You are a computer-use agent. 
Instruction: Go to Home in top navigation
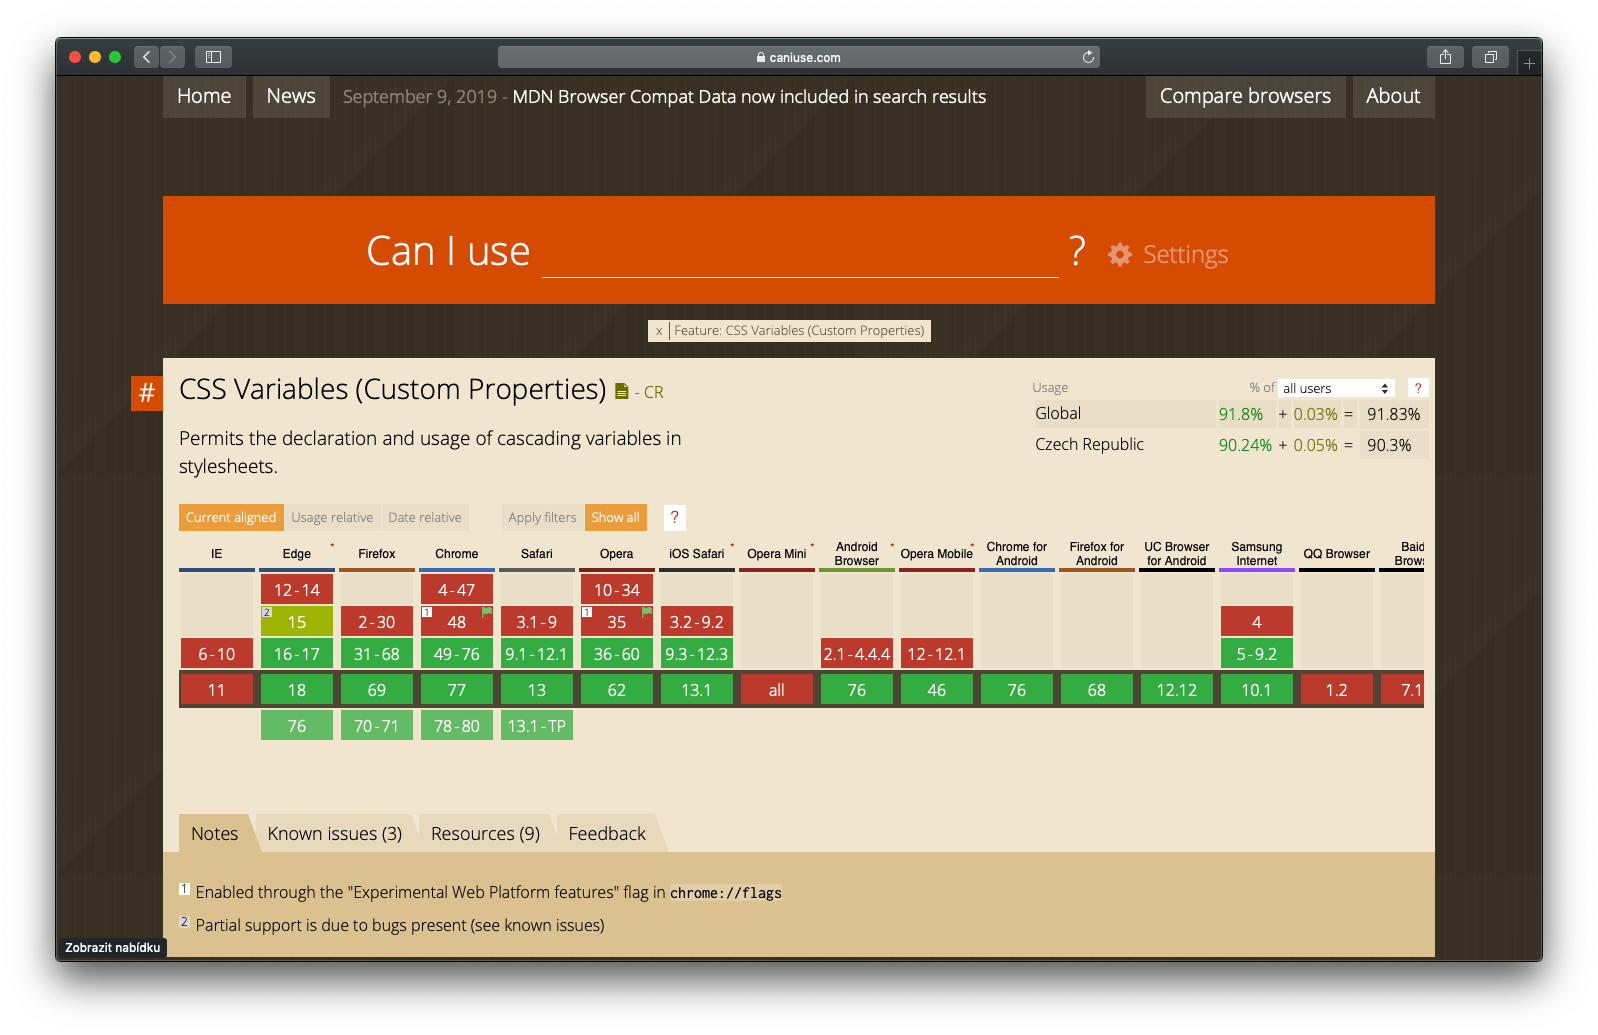point(204,96)
